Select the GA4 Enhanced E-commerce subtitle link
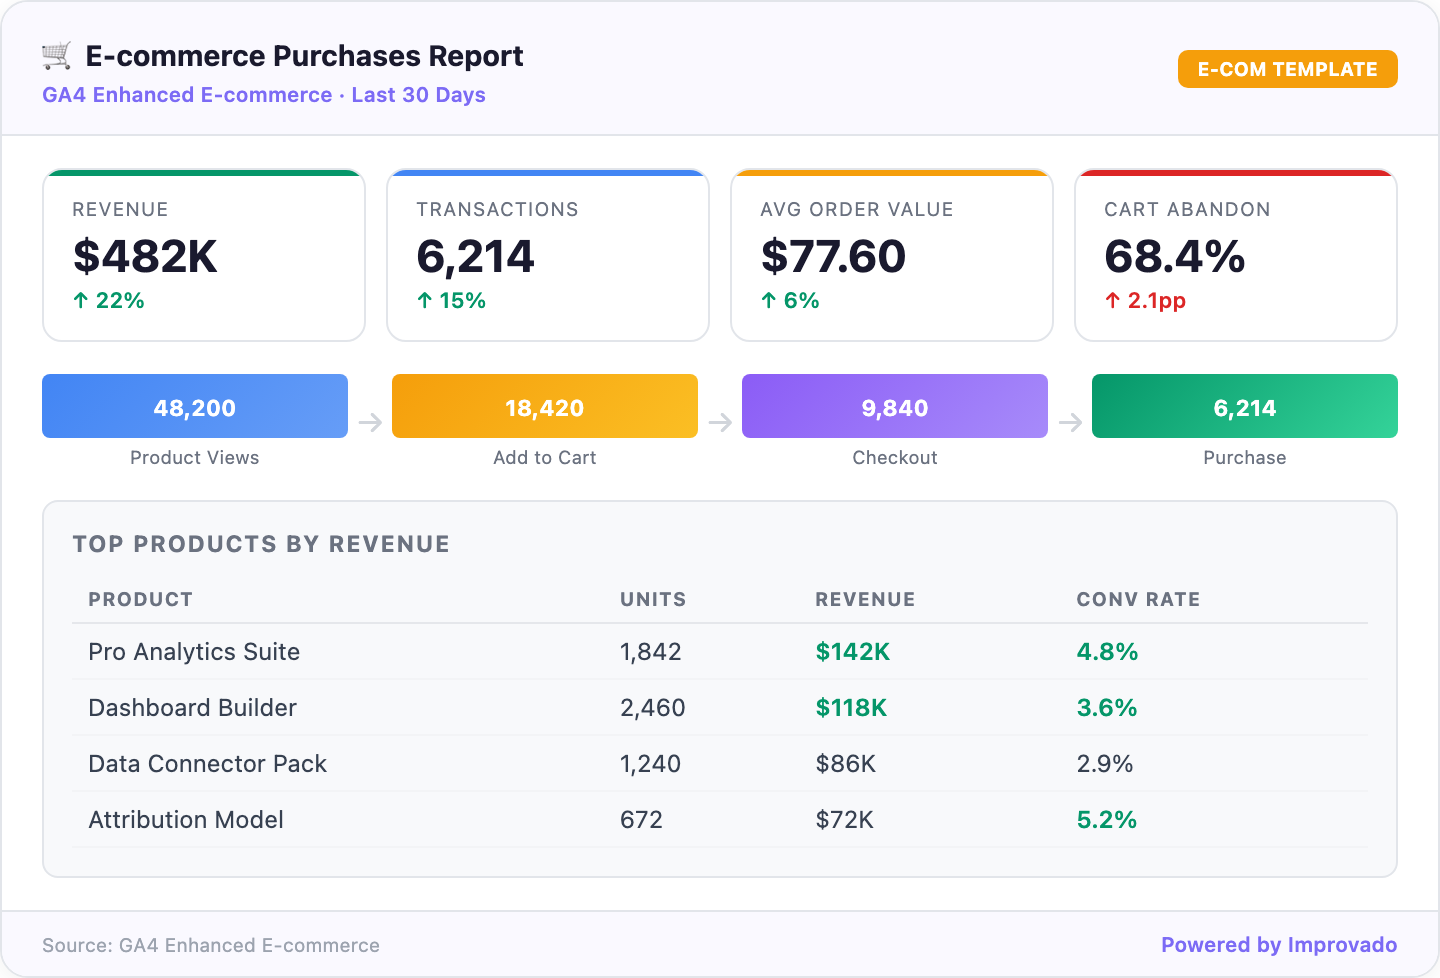1440x978 pixels. [x=186, y=94]
